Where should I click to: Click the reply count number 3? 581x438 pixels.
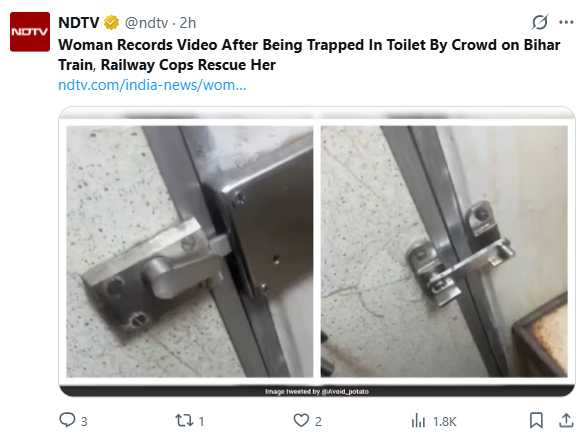84,421
